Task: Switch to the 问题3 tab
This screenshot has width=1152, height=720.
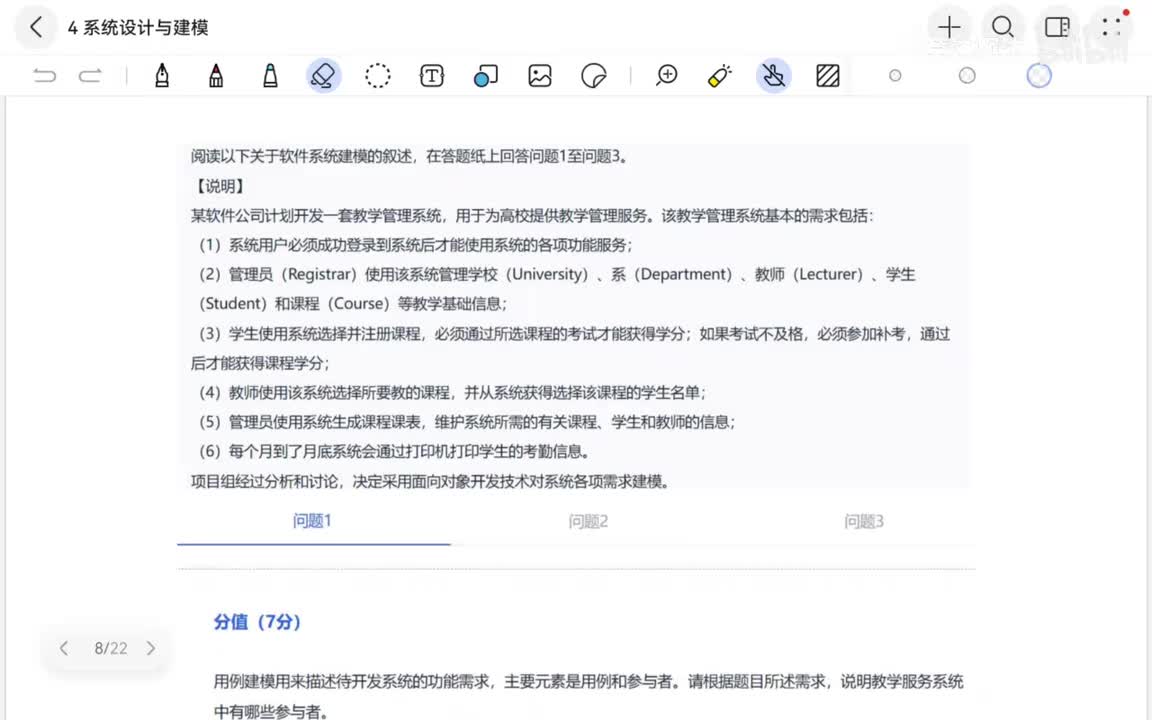Action: point(863,522)
